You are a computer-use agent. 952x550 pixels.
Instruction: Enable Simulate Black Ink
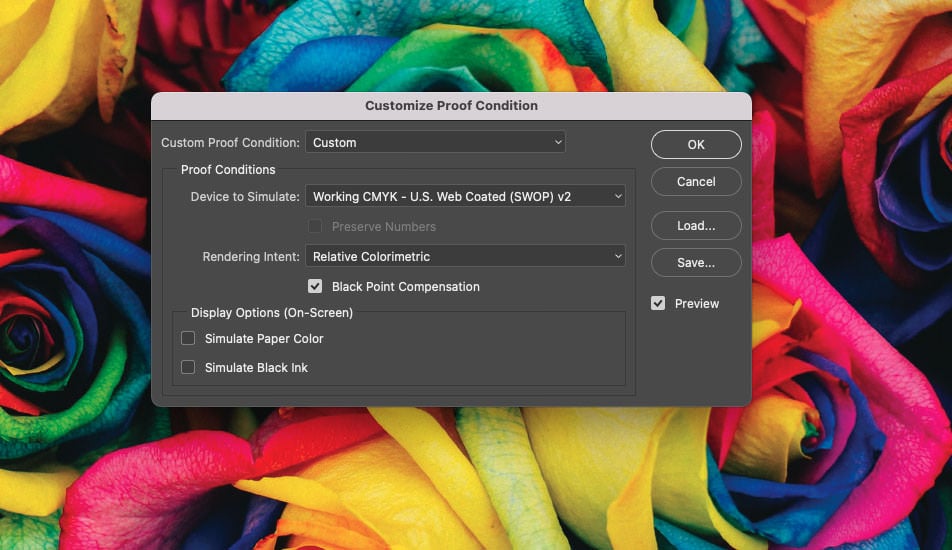click(188, 367)
